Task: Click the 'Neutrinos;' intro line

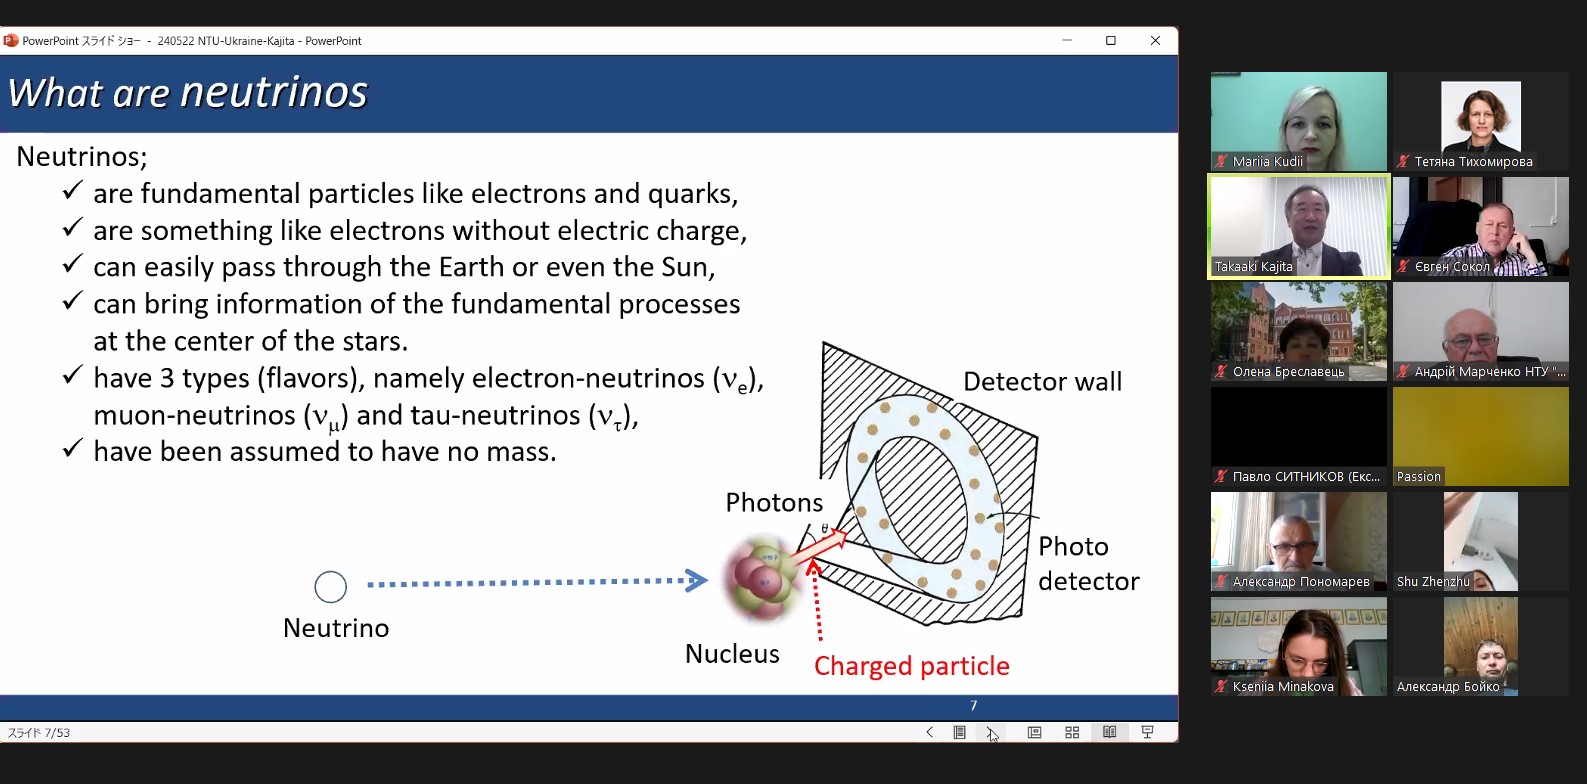Action: tap(82, 157)
